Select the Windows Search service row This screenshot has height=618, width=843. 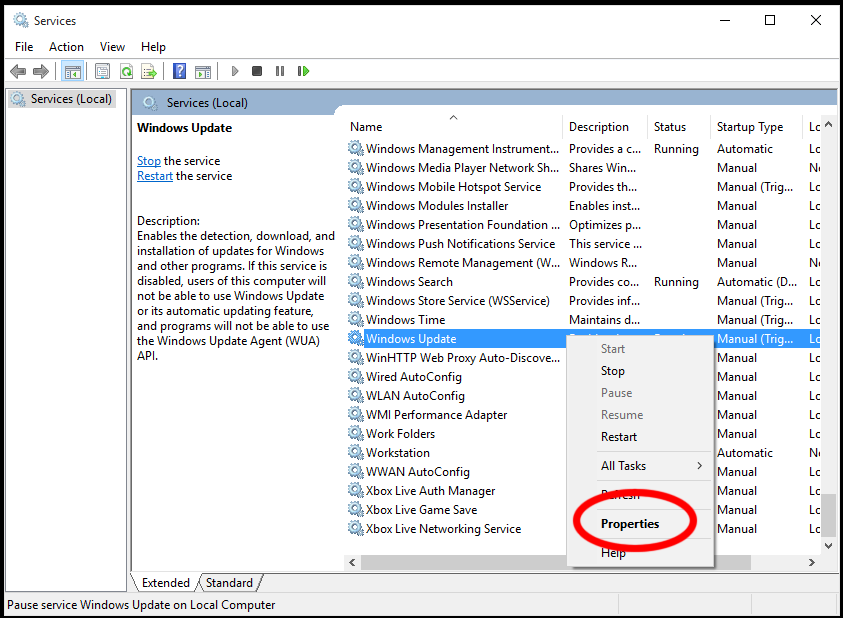(x=409, y=282)
